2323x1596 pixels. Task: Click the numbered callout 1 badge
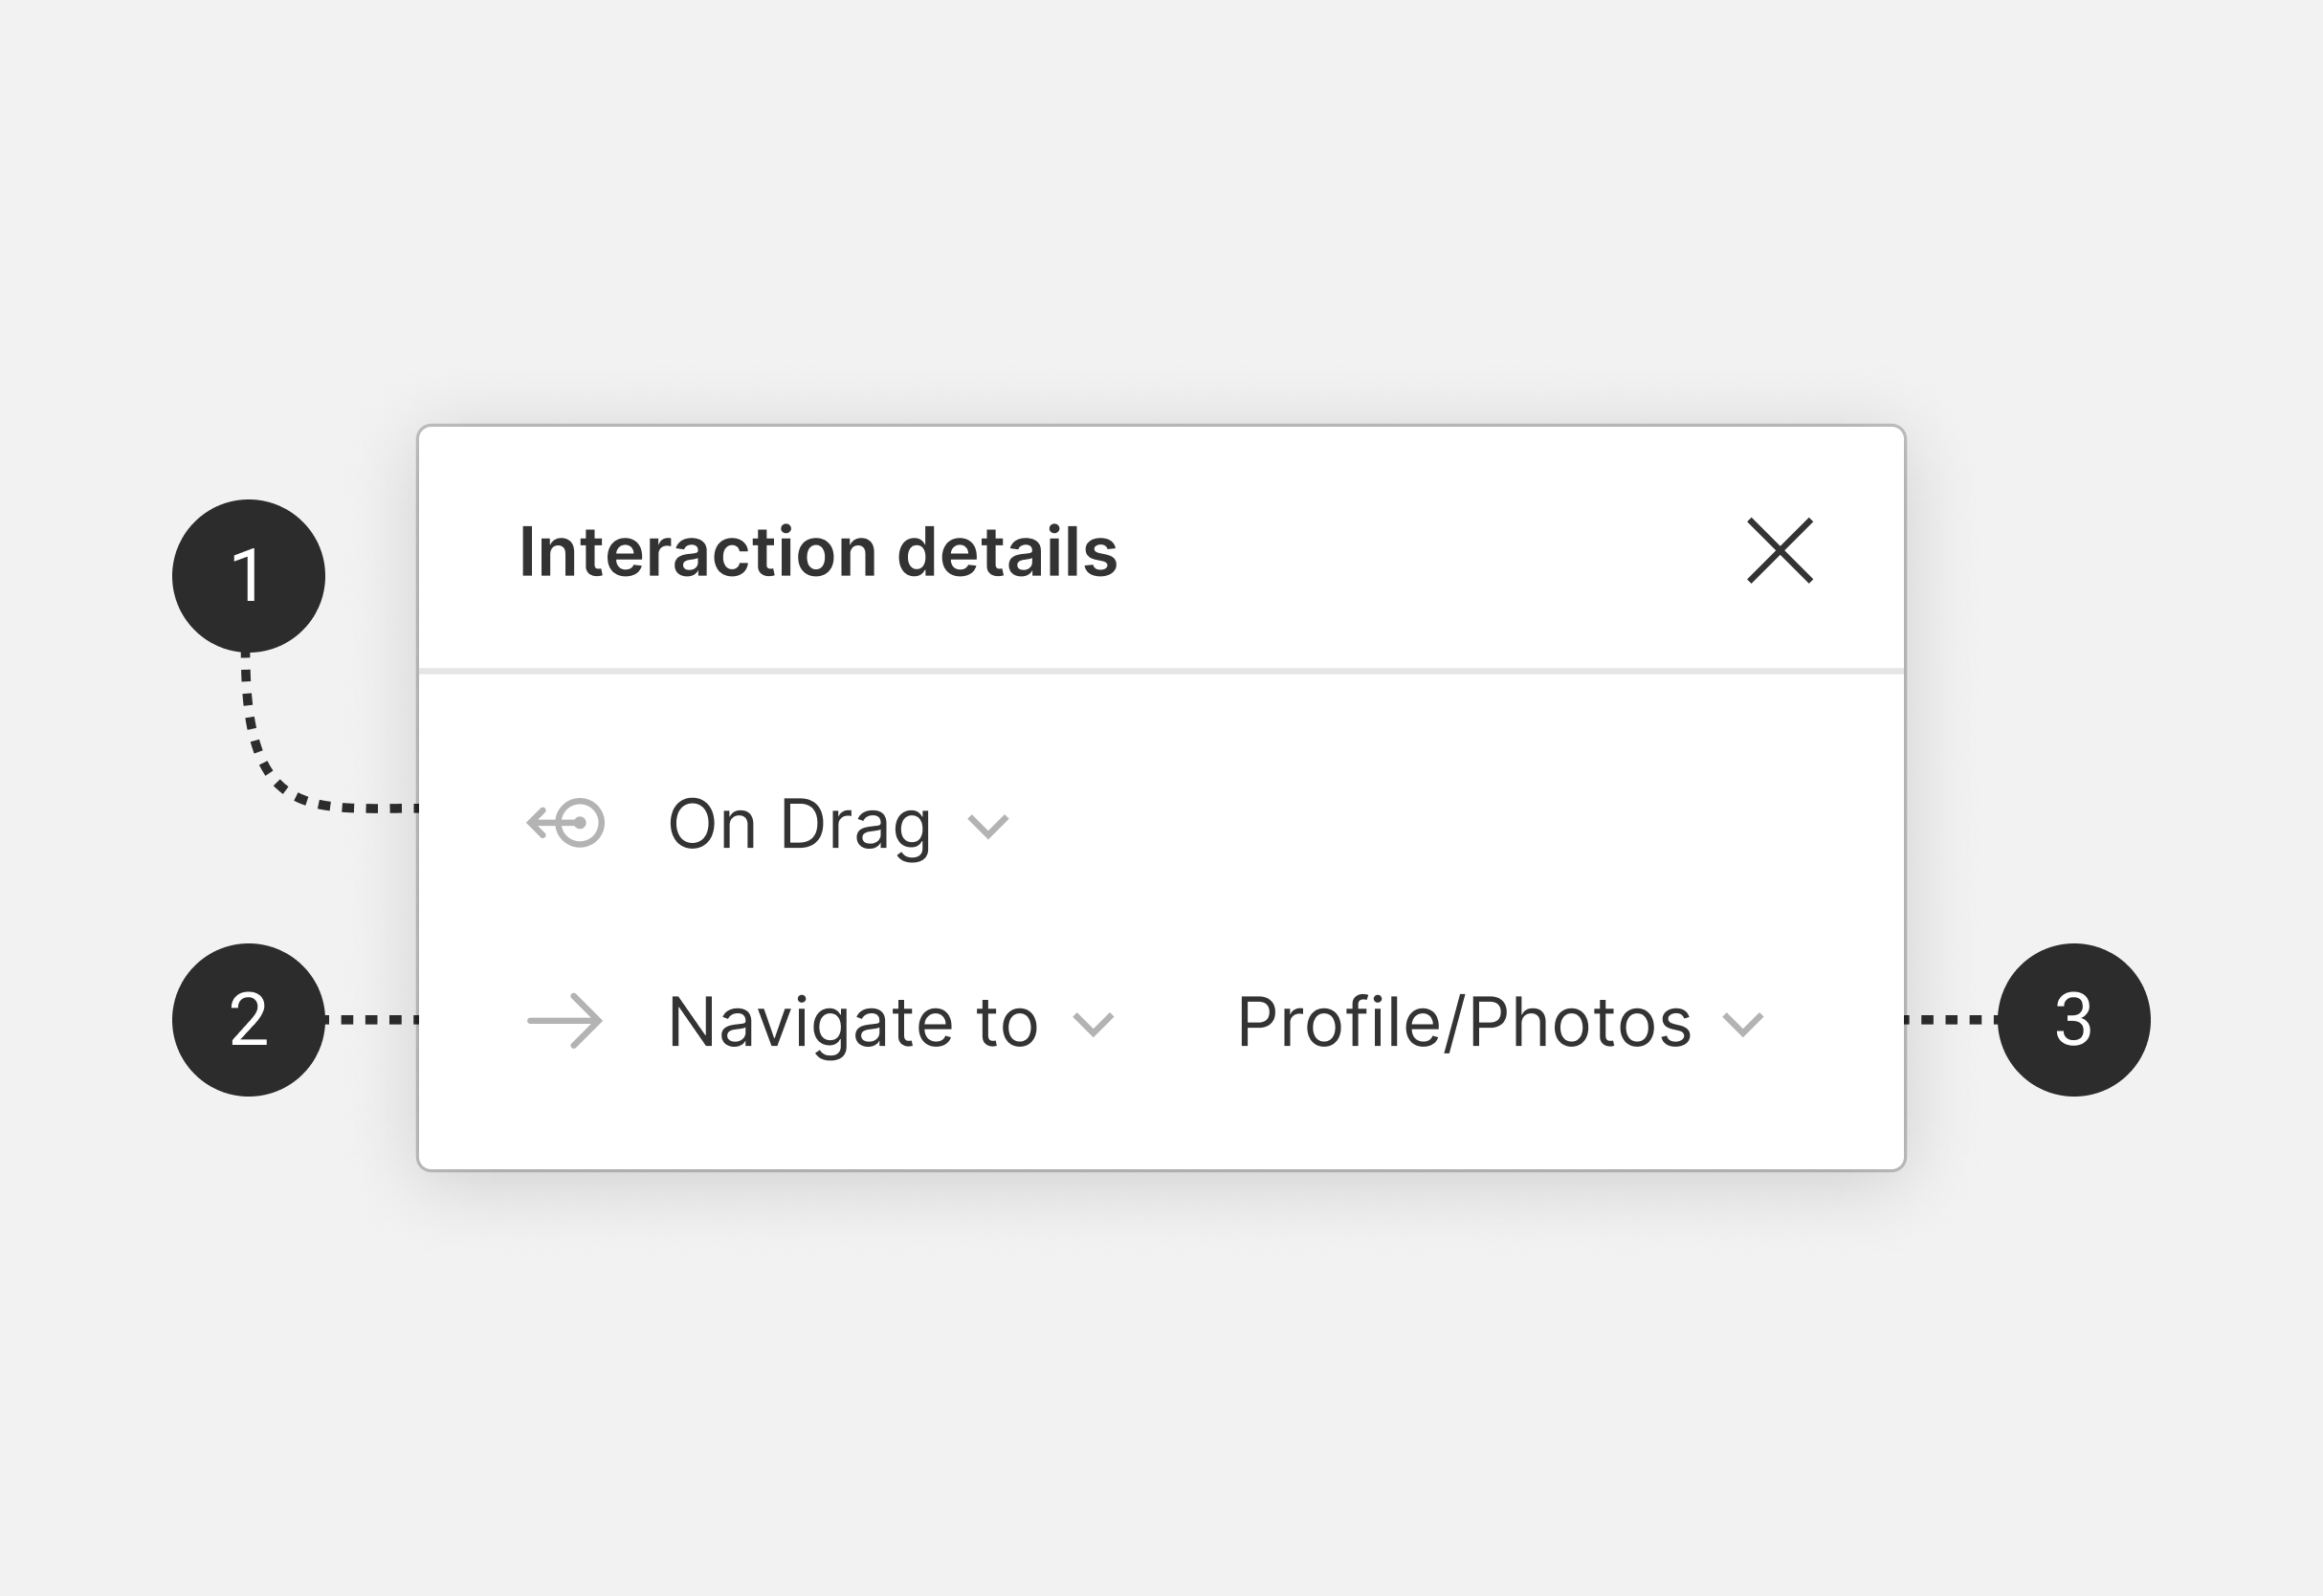(x=249, y=574)
